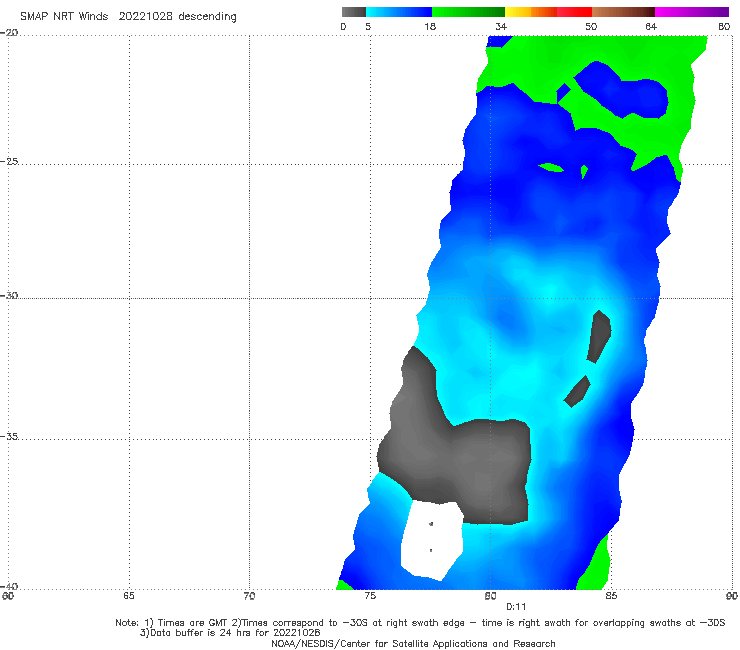Select the red segment of the color bar
The image size is (740, 650).
574,12
